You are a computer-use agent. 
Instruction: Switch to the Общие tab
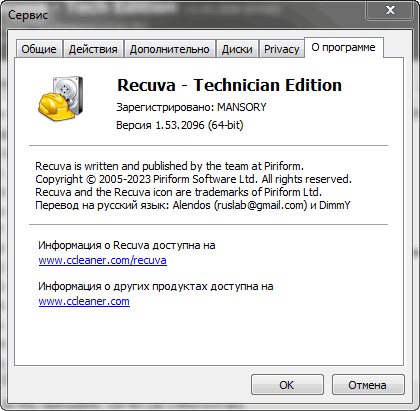pyautogui.click(x=39, y=49)
